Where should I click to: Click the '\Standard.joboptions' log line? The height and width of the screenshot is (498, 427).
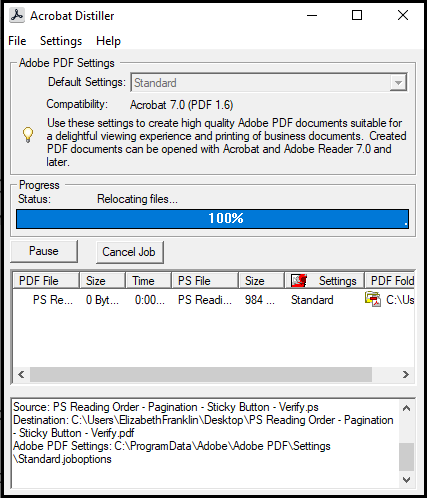tap(62, 459)
